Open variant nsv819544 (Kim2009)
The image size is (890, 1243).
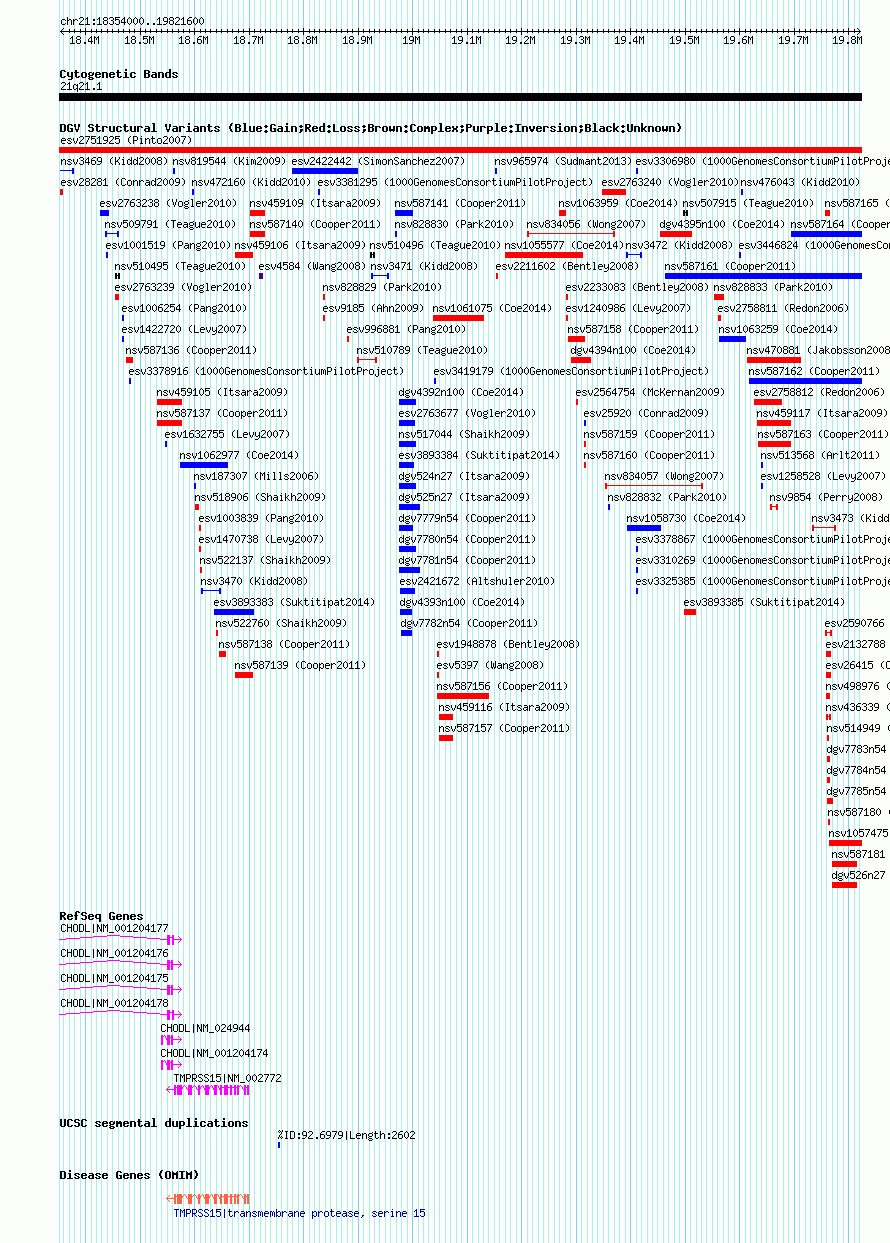229,161
